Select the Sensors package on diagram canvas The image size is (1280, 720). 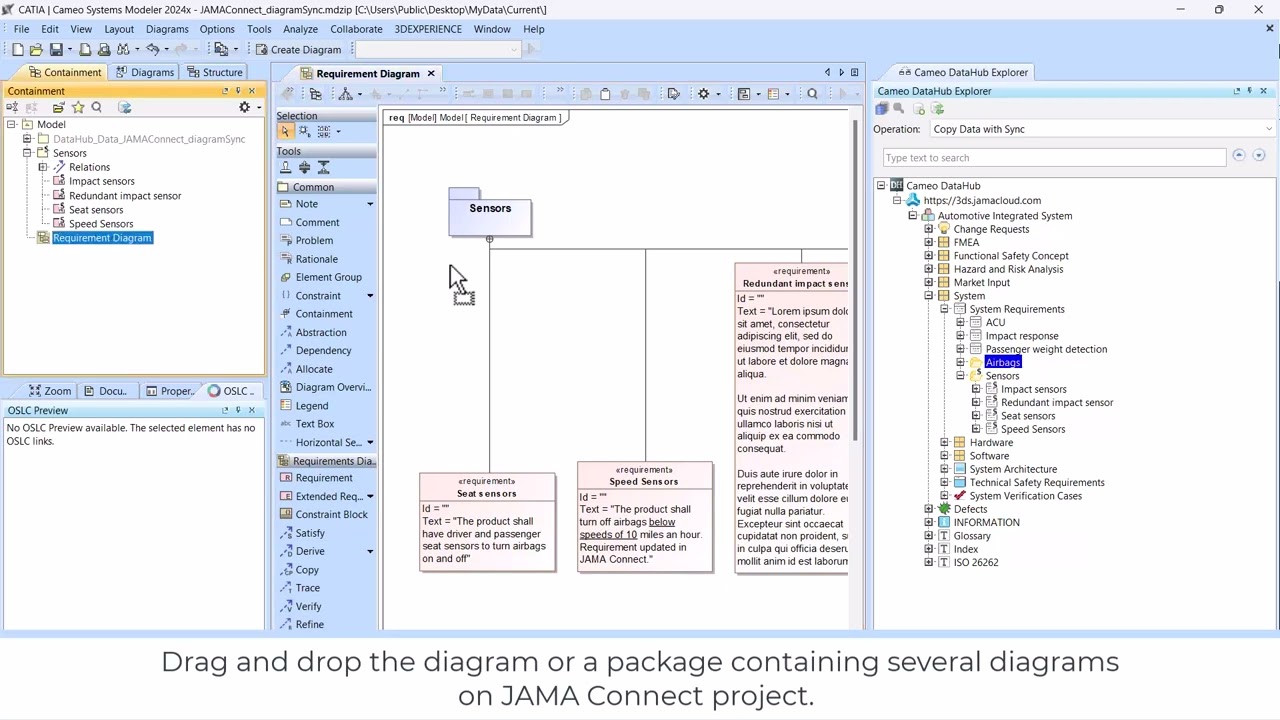coord(490,213)
